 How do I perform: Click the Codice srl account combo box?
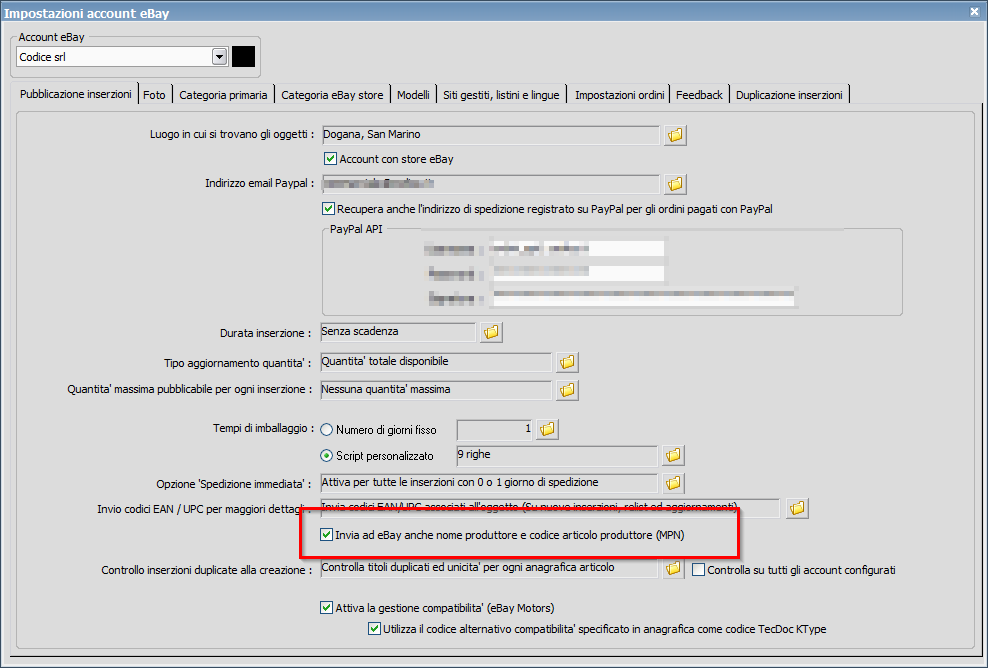pyautogui.click(x=122, y=57)
